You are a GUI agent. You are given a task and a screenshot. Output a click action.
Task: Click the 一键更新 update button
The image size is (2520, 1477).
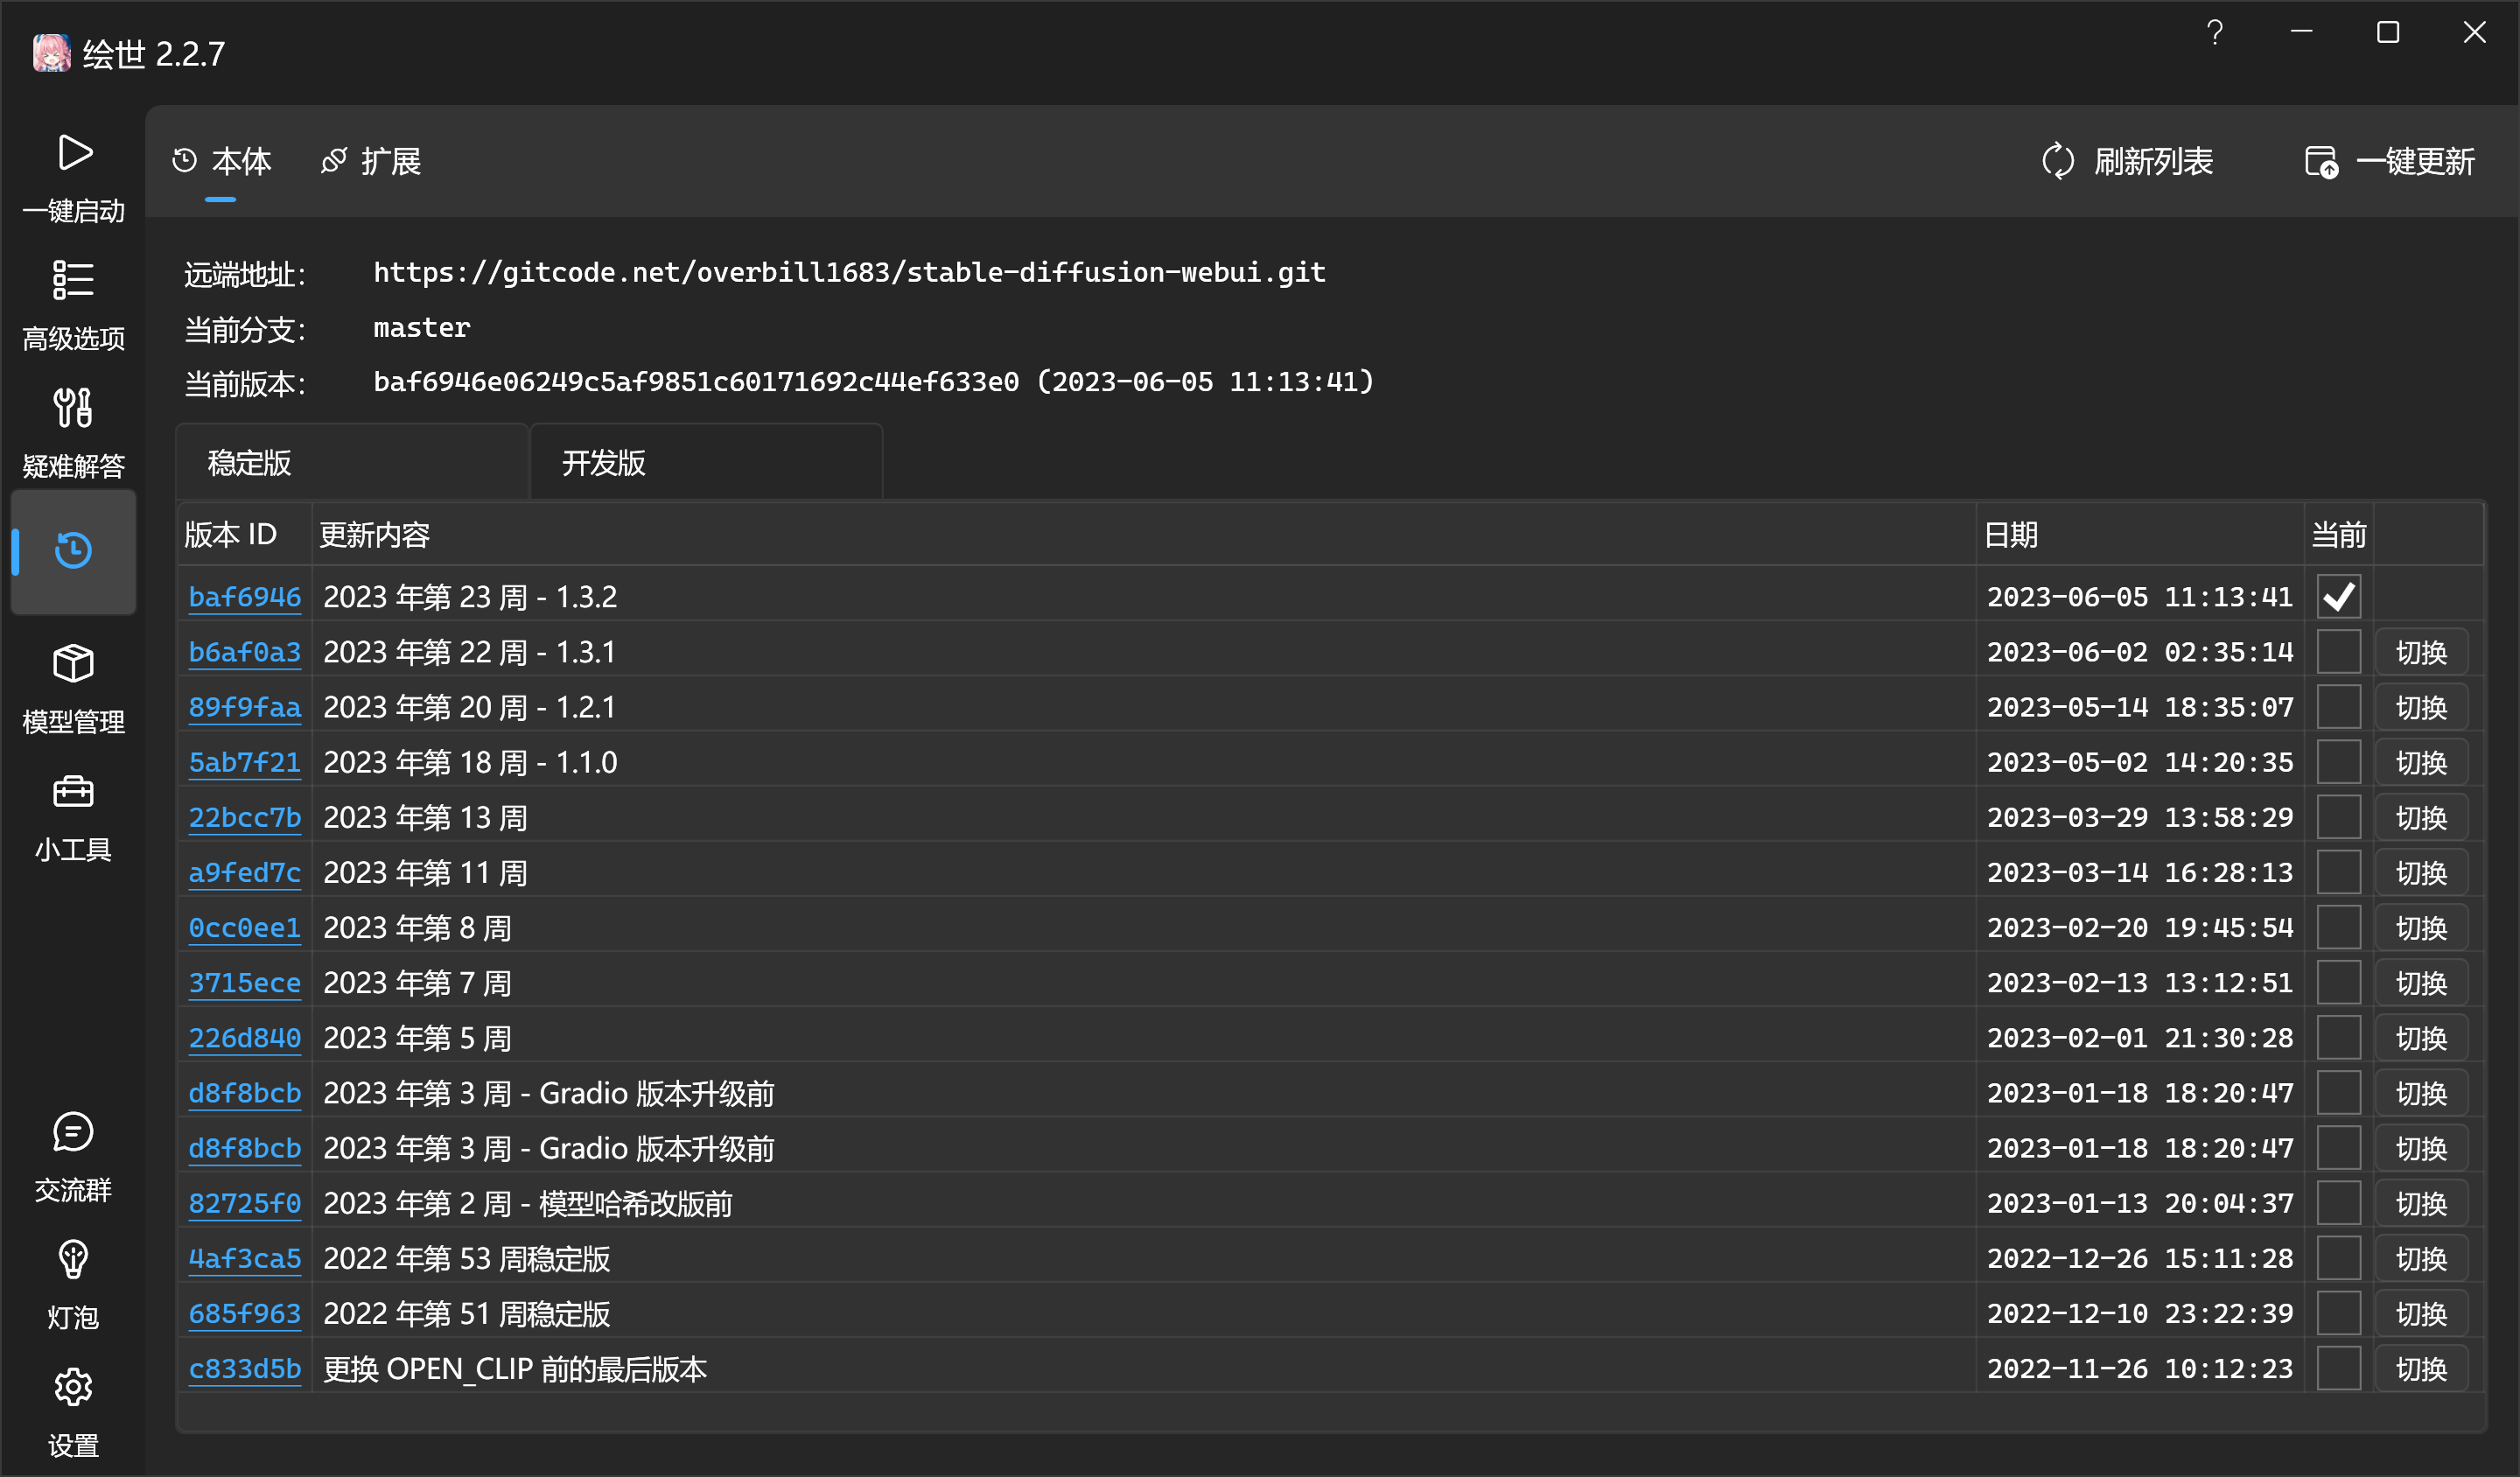2389,161
